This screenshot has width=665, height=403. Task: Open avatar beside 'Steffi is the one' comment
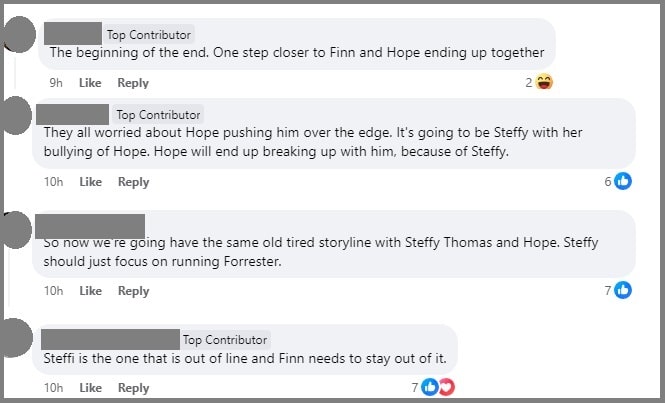click(x=16, y=337)
